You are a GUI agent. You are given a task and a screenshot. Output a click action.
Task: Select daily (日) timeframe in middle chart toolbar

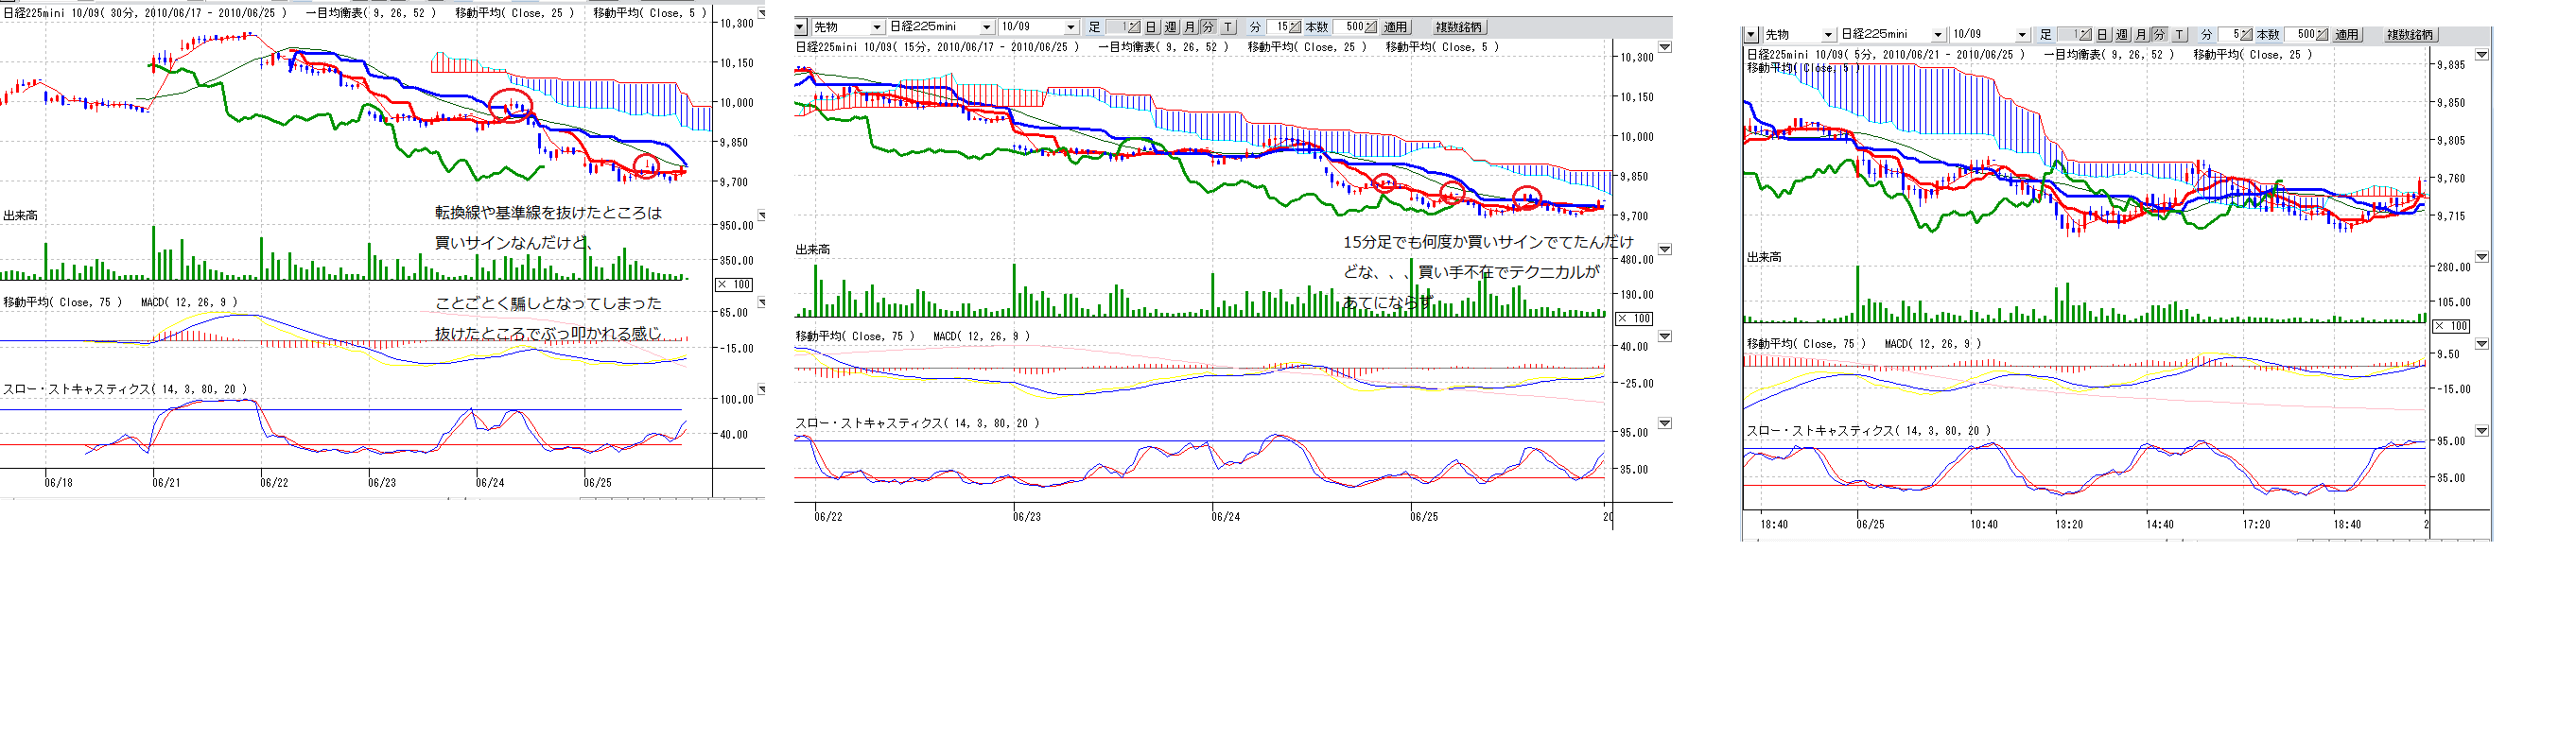tap(1151, 27)
